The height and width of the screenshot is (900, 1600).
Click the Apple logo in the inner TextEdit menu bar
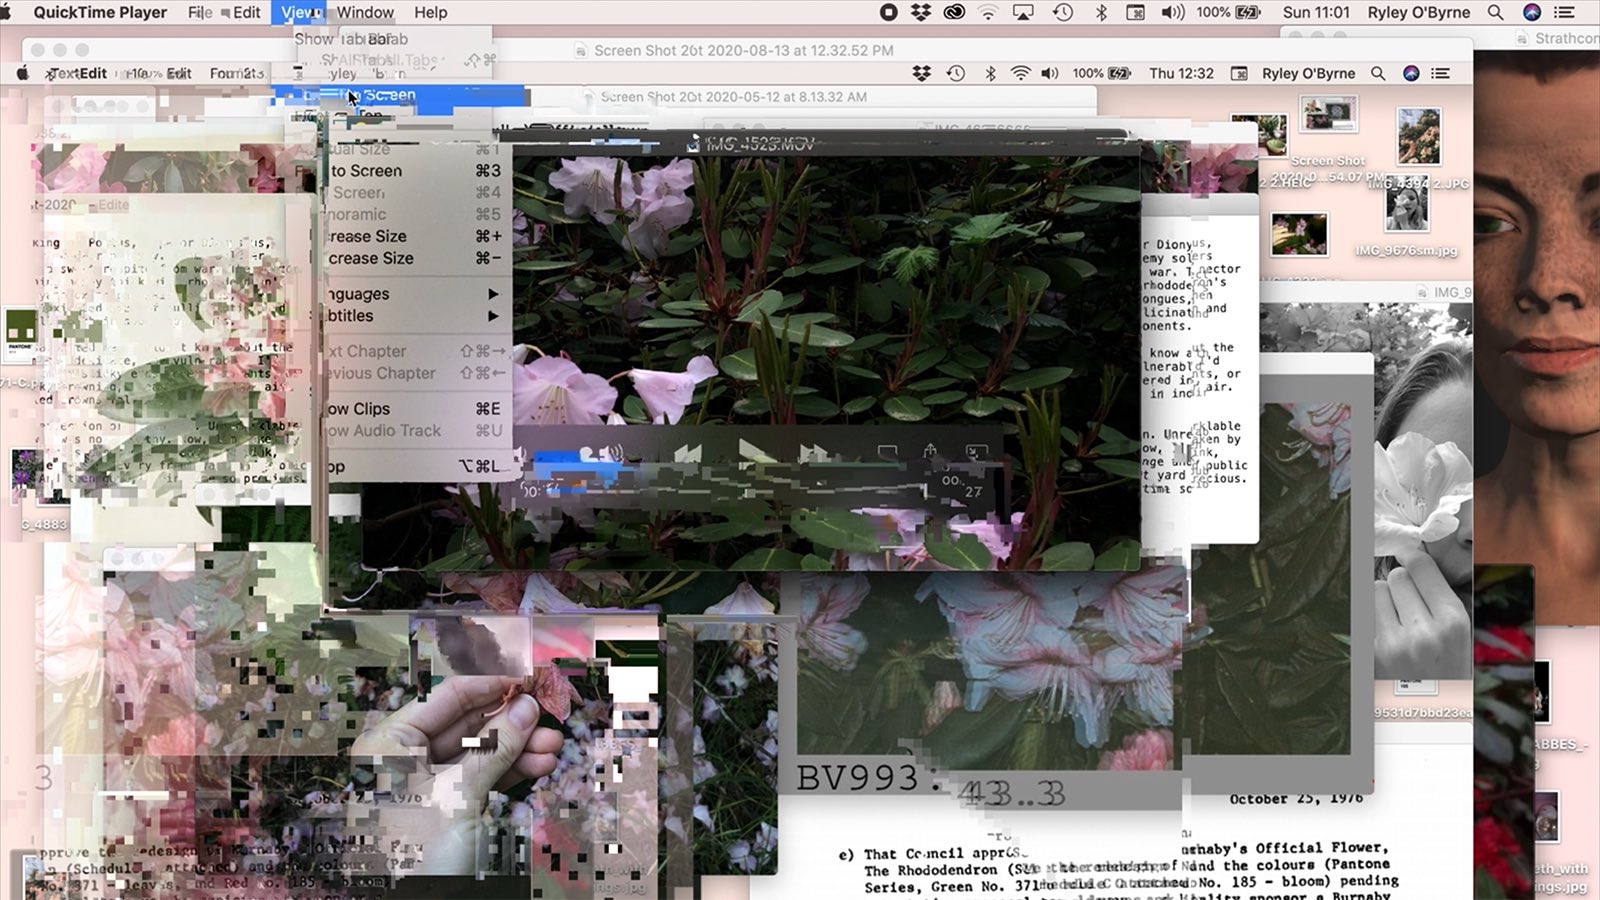point(23,73)
